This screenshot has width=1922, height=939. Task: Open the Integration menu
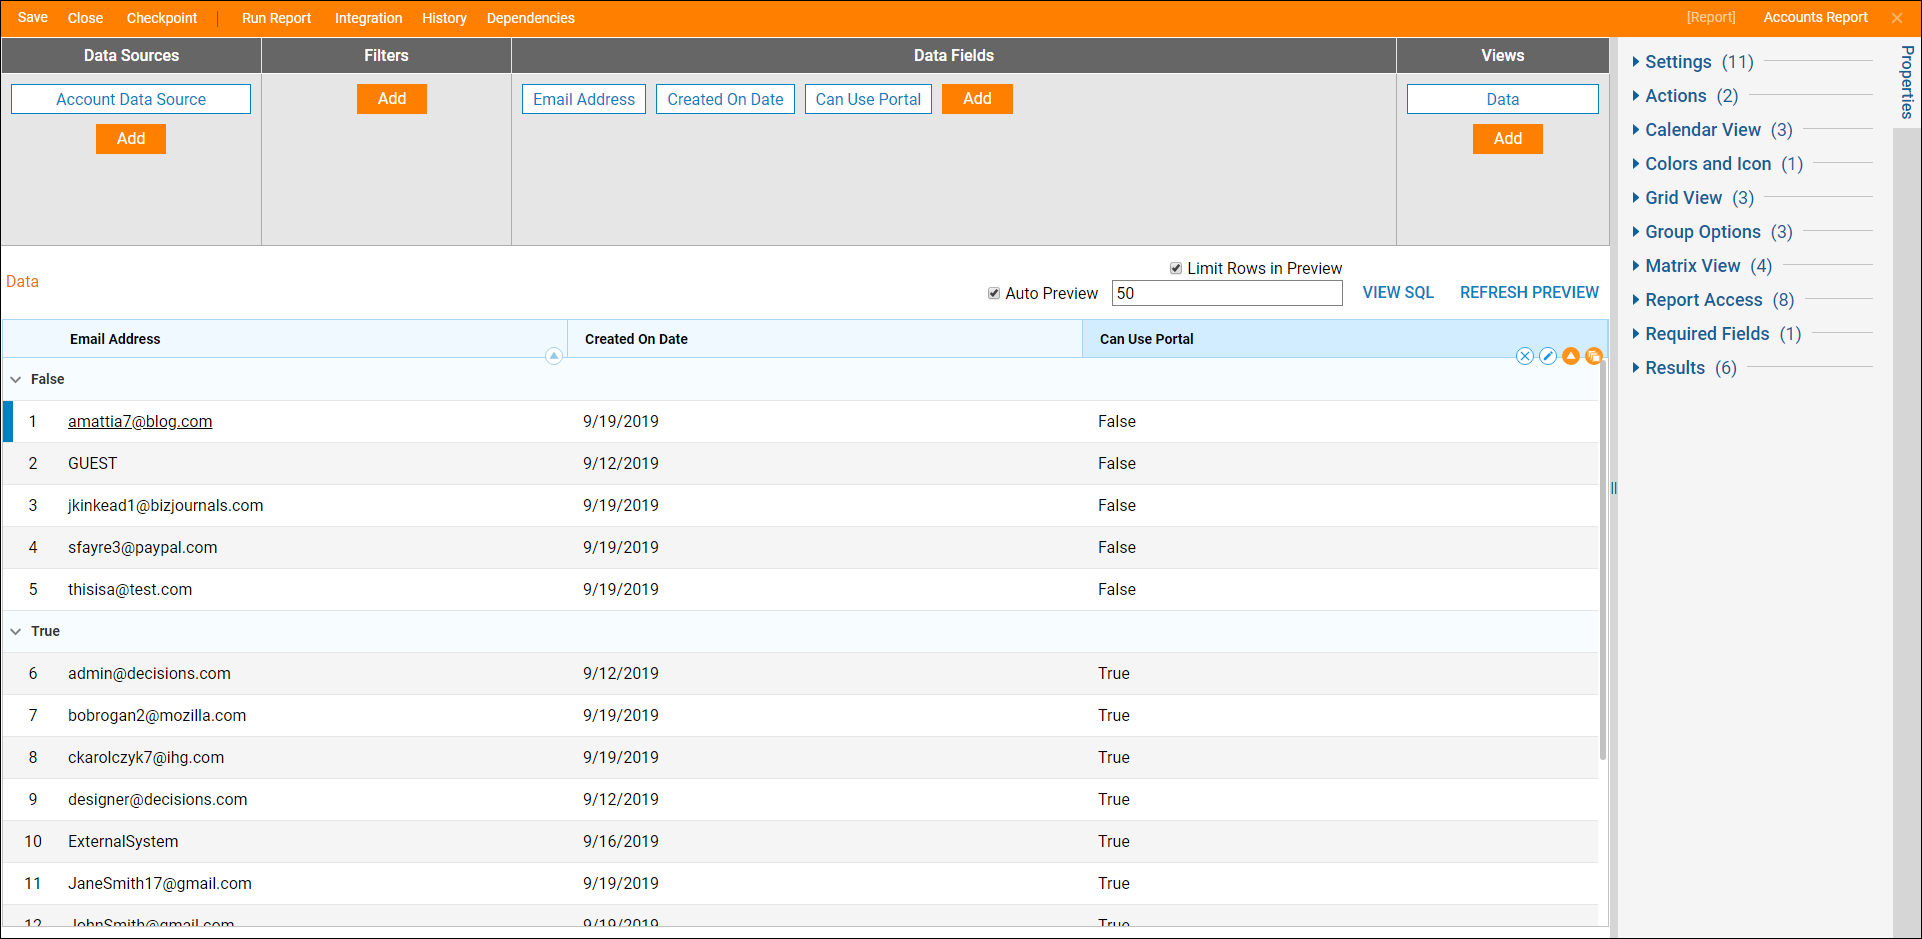368,18
